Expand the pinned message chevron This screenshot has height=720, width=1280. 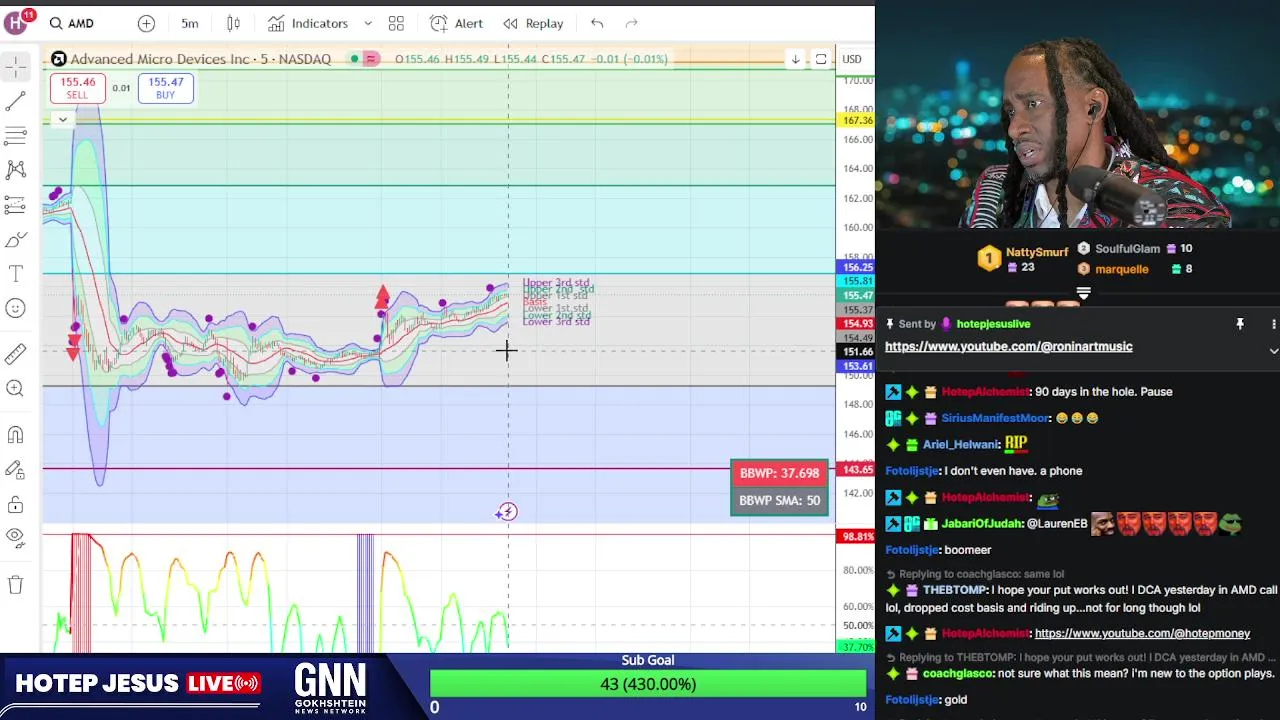click(1273, 351)
